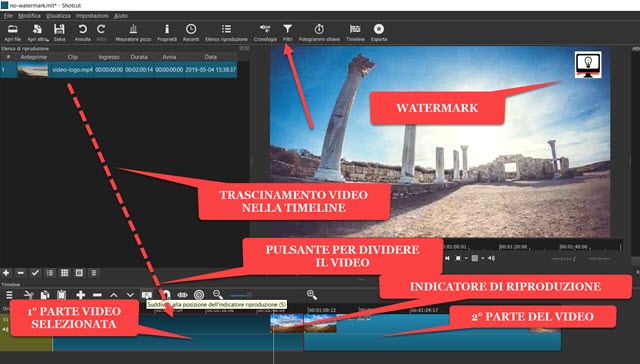640x364 pixels.
Task: Click the video-logo.mp4 preview thumbnail
Action: (33, 70)
